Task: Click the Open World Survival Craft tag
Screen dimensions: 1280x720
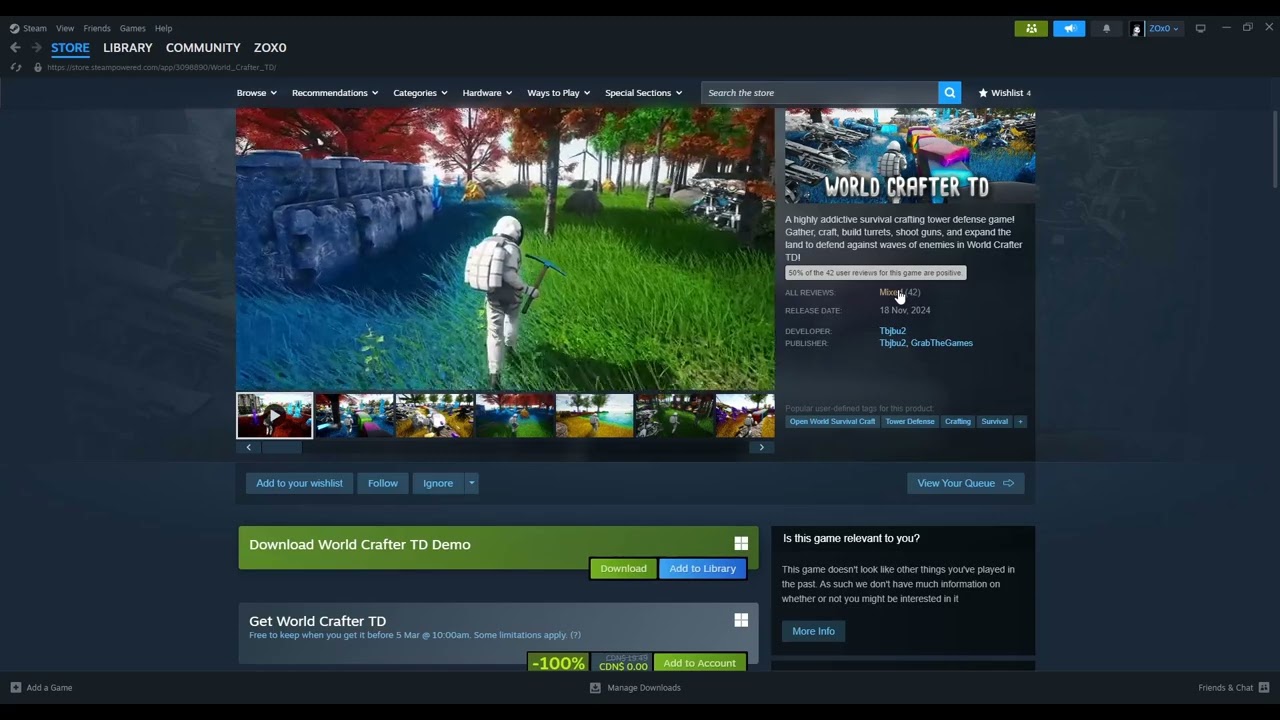Action: (x=832, y=421)
